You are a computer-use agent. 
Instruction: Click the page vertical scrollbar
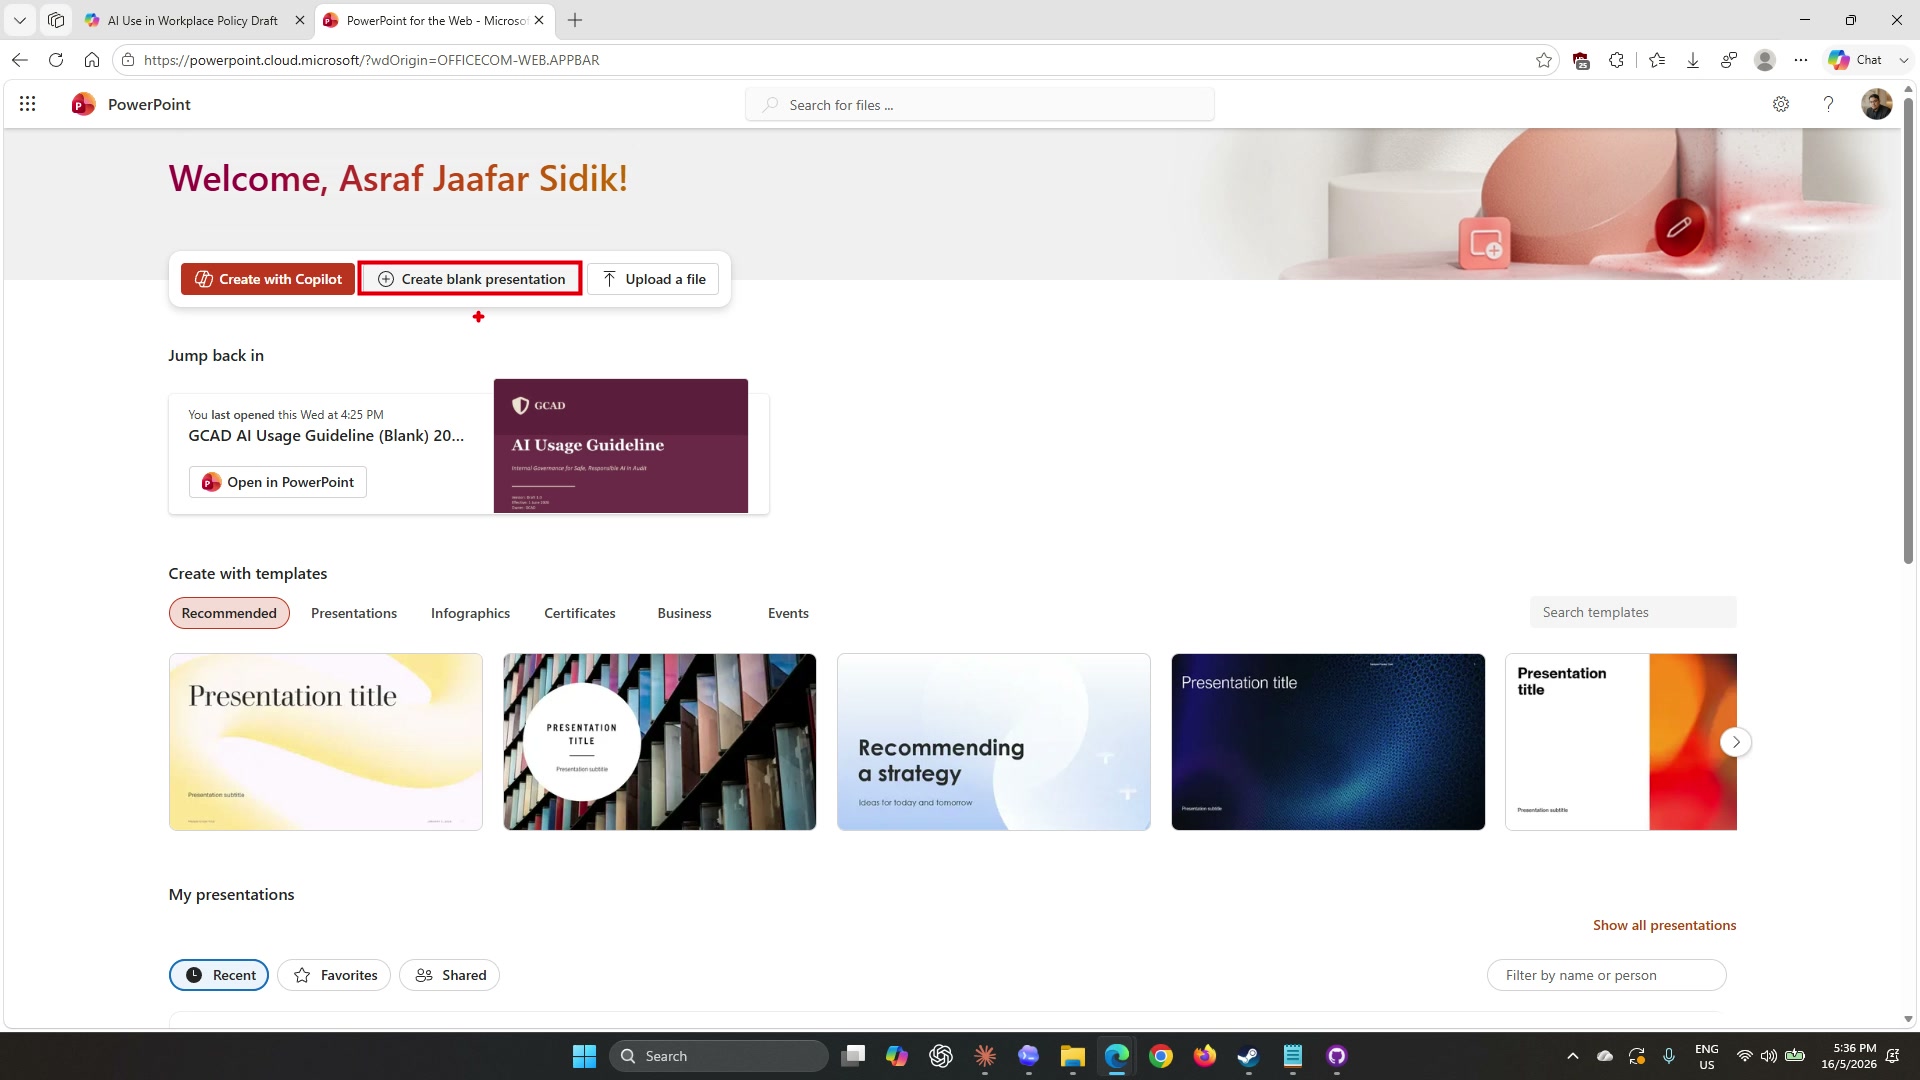[x=1908, y=330]
